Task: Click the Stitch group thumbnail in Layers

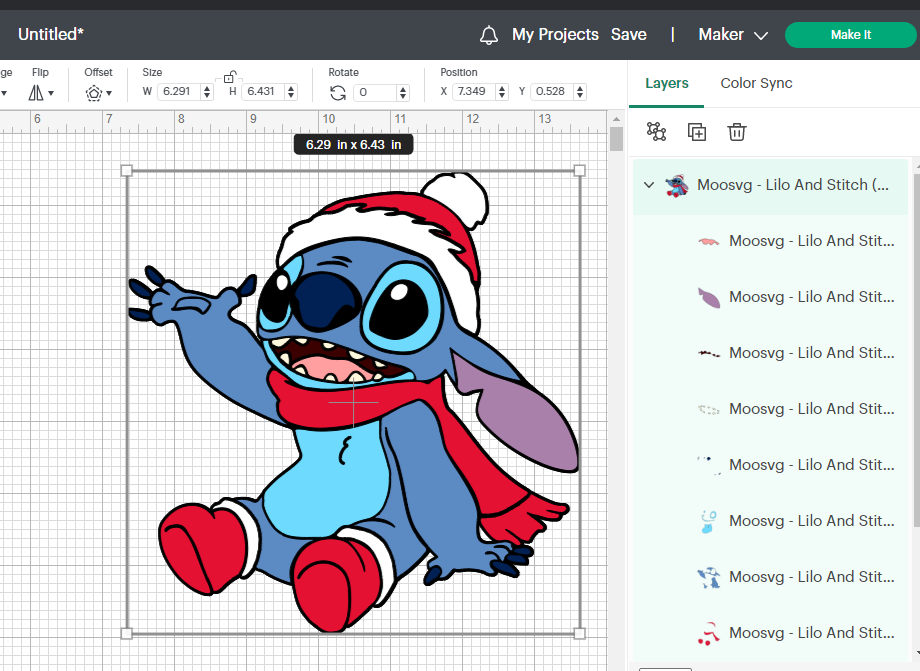Action: tap(677, 185)
